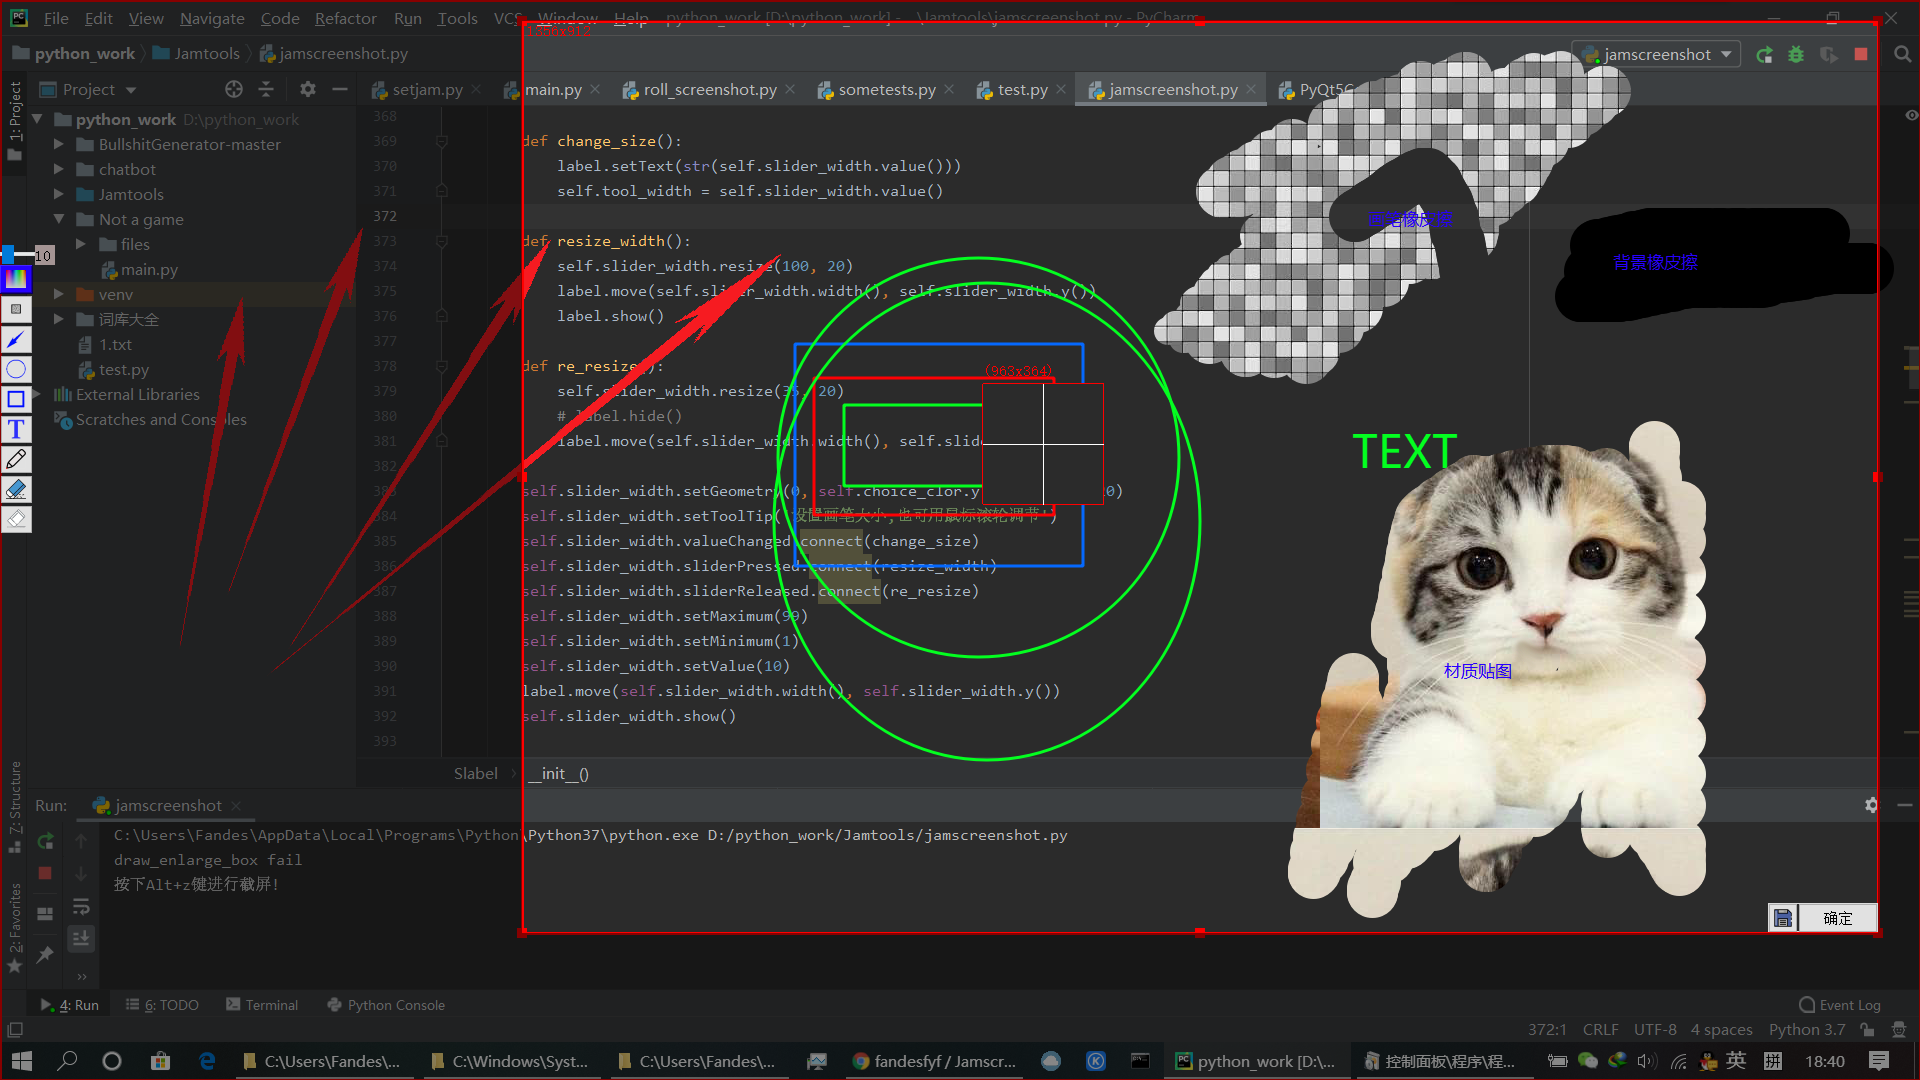Collapse the Not a game folder
This screenshot has width=1920, height=1080.
click(x=59, y=219)
